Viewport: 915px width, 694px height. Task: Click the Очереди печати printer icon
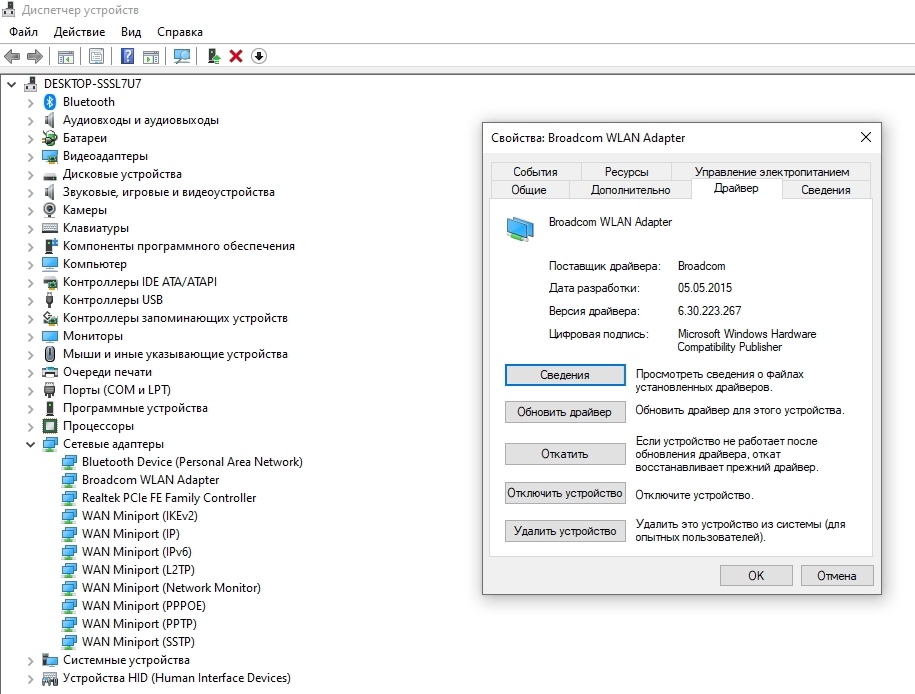click(50, 372)
